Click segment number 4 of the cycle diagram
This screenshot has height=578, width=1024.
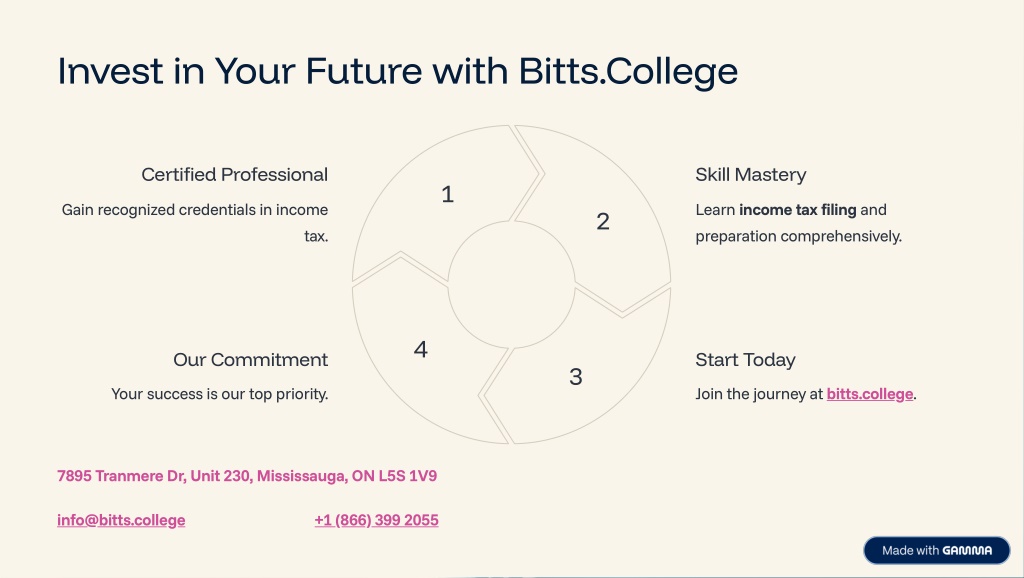421,349
